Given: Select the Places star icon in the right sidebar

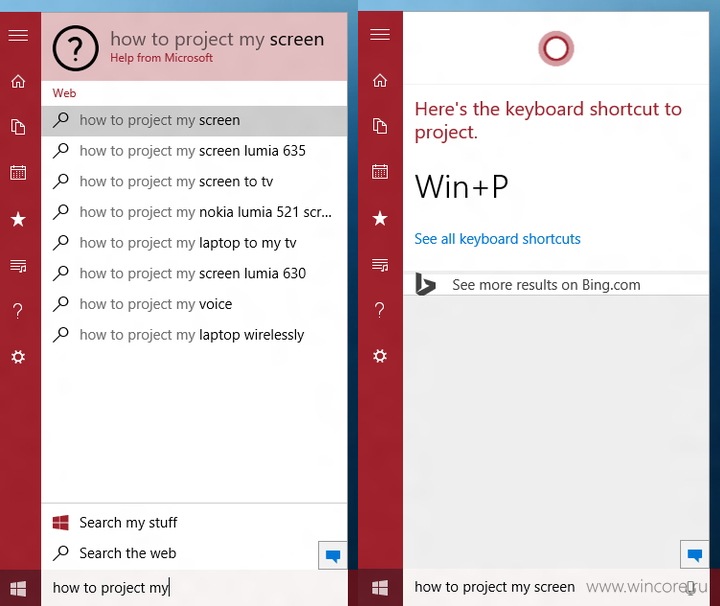Looking at the screenshot, I should pos(380,218).
